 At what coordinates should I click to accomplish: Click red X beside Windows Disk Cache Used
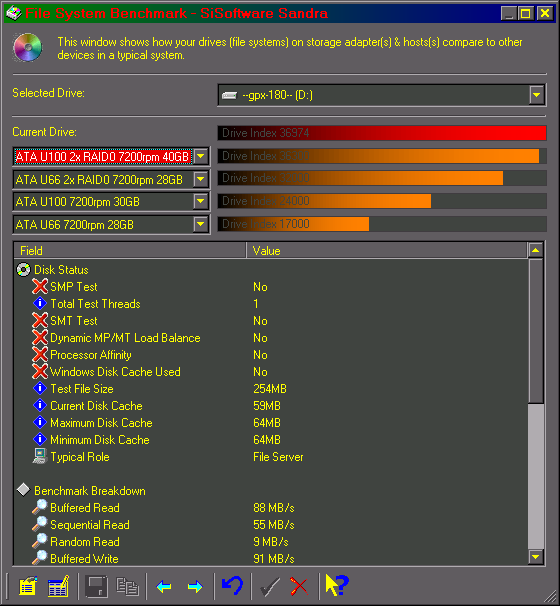(x=40, y=371)
